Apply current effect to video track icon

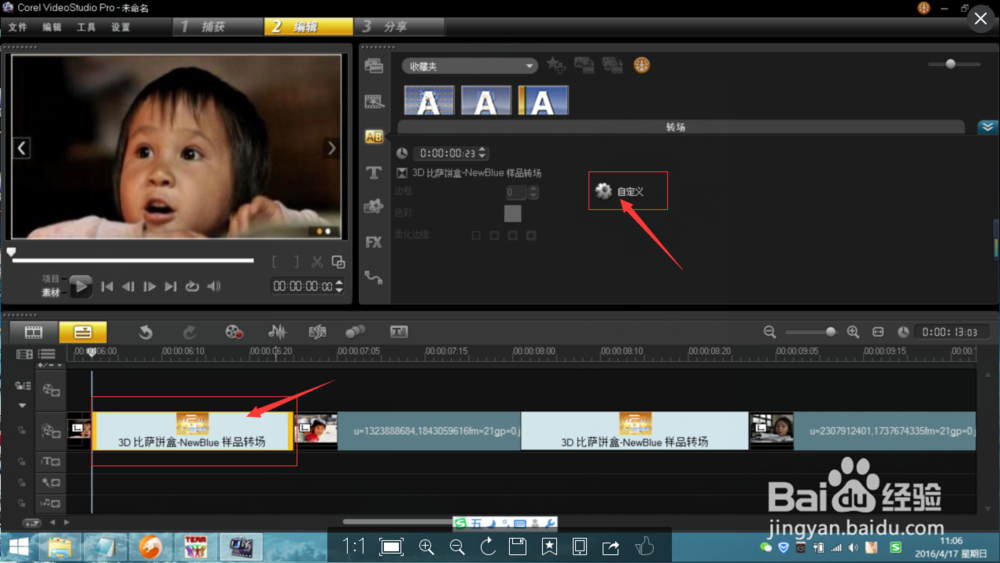584,65
